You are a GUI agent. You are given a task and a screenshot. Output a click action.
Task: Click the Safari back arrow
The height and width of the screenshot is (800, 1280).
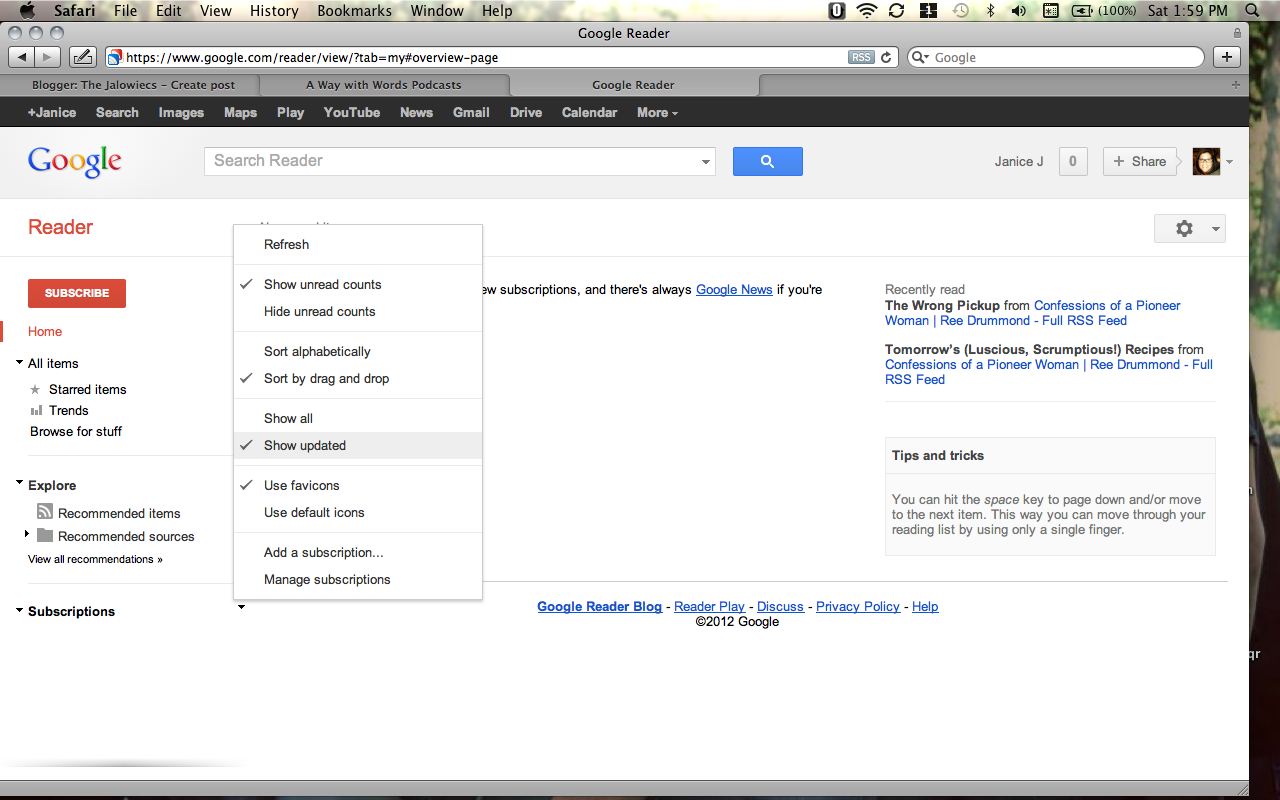tap(22, 57)
